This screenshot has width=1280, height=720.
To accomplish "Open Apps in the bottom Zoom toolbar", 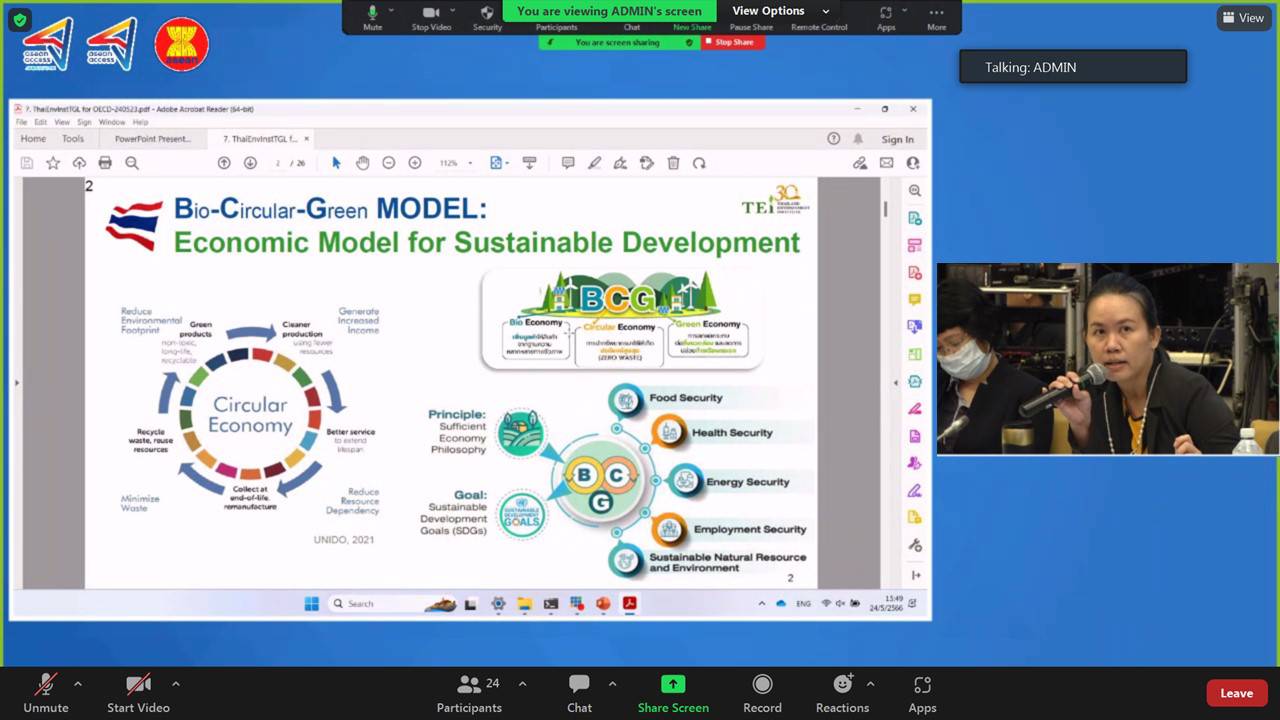I will point(922,694).
